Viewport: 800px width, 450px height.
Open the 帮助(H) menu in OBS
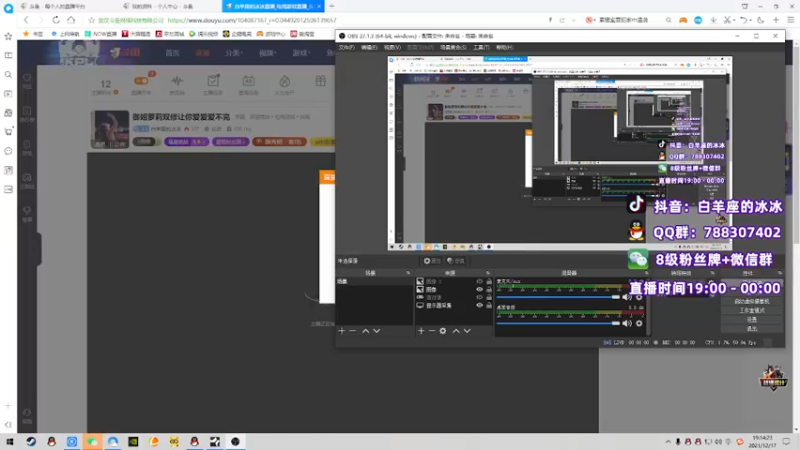pos(504,47)
